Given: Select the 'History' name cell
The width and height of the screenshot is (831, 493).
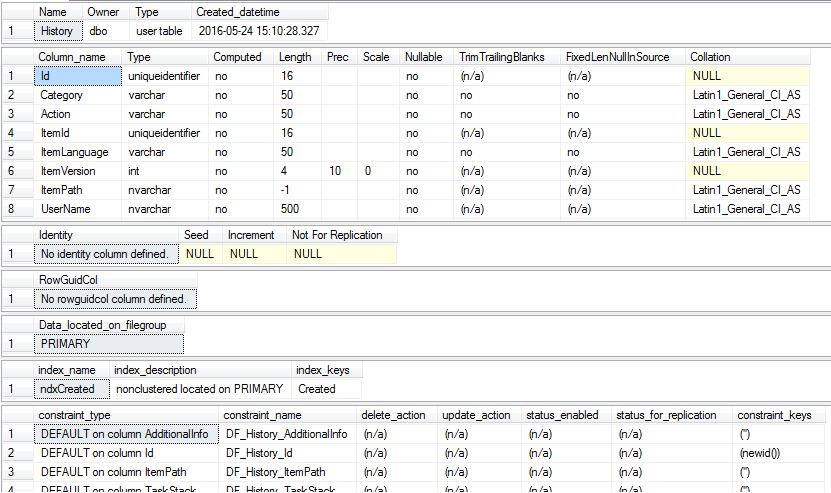Looking at the screenshot, I should pyautogui.click(x=58, y=31).
